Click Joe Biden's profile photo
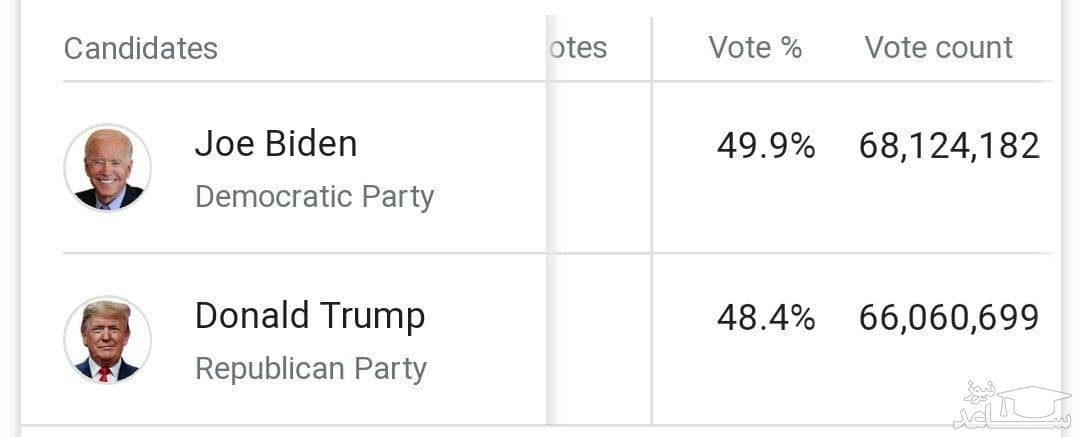 [x=108, y=167]
